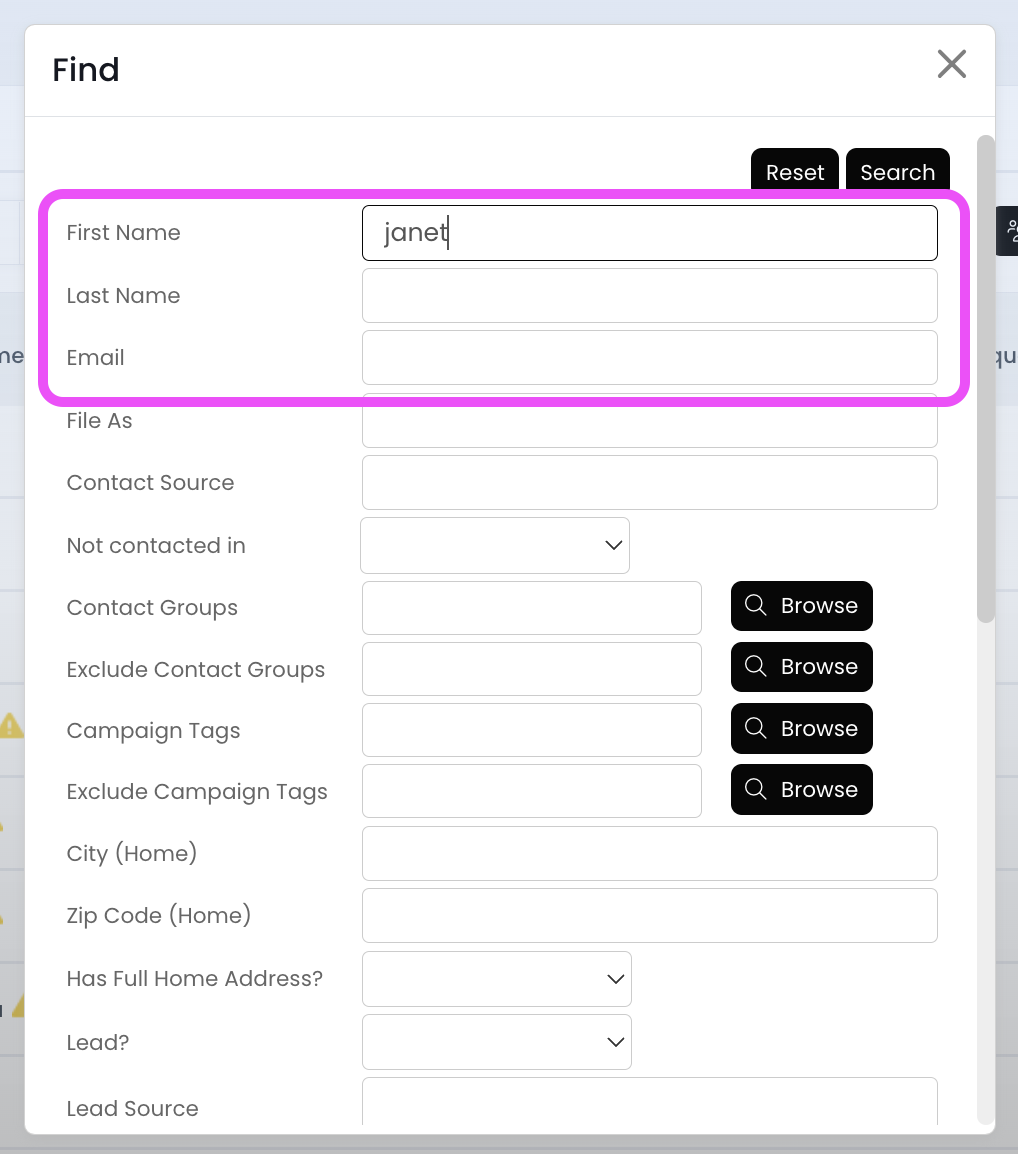Click the dialog's vertical scrollbar
This screenshot has height=1154, width=1018.
coord(986,380)
